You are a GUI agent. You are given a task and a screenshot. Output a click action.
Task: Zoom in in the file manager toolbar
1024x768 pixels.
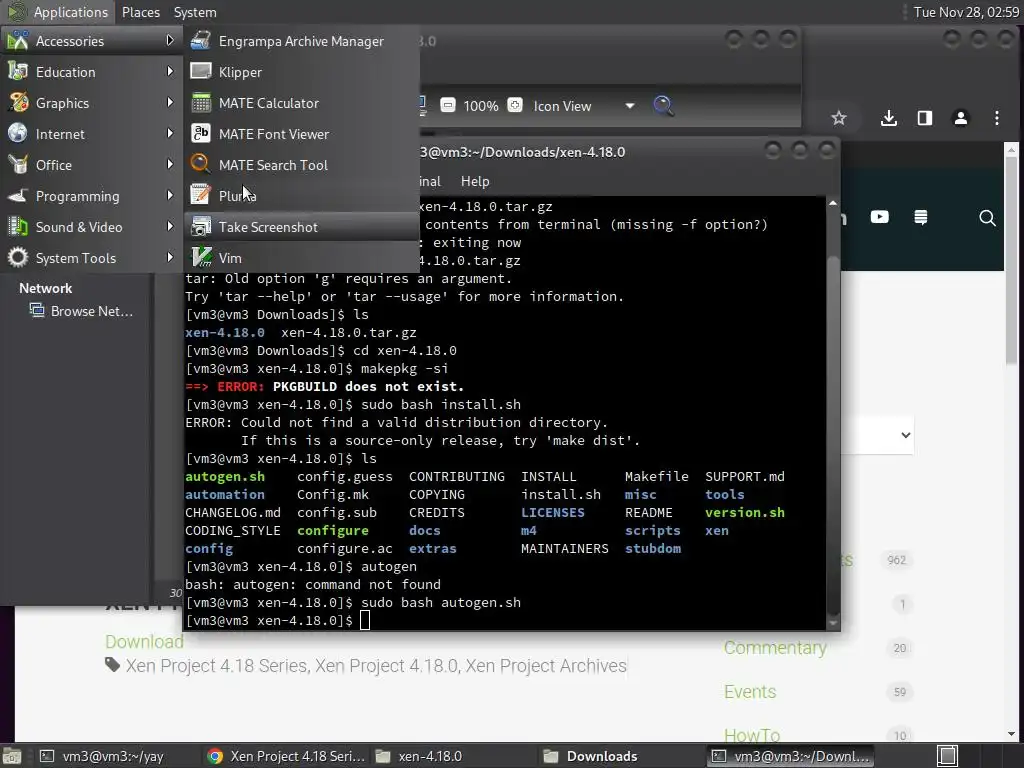pos(515,105)
